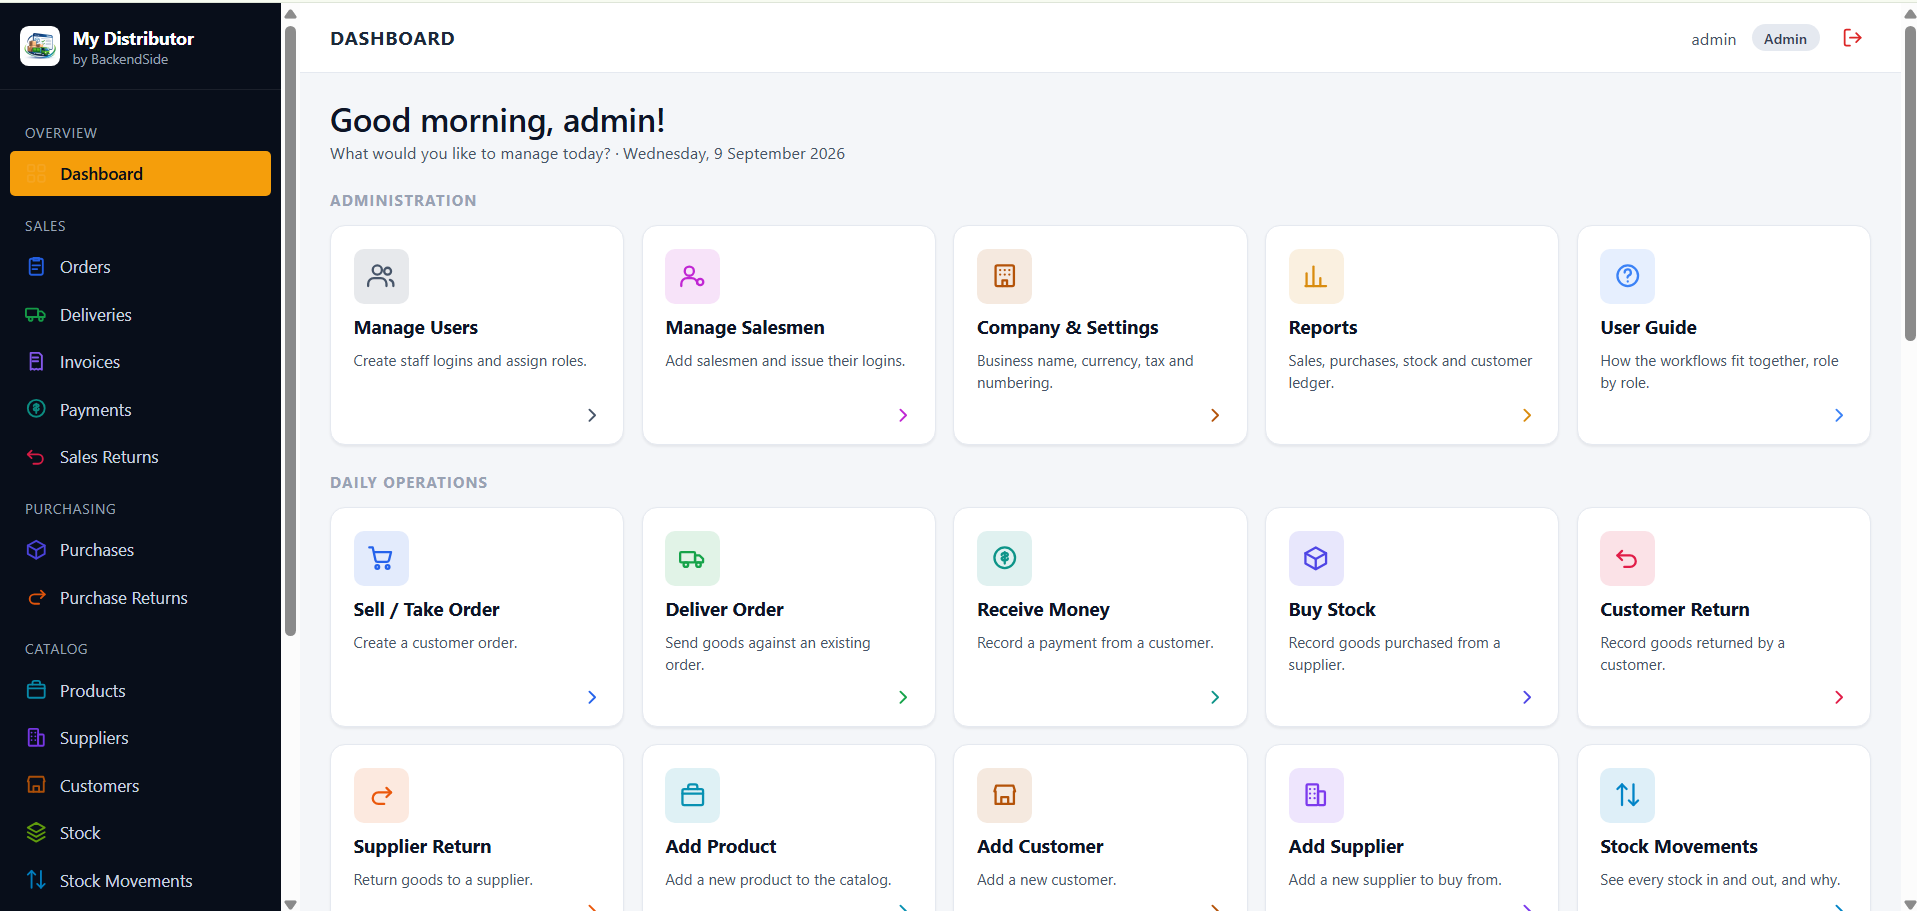Open Products in the sidebar catalog
Image resolution: width=1917 pixels, height=911 pixels.
coord(140,691)
